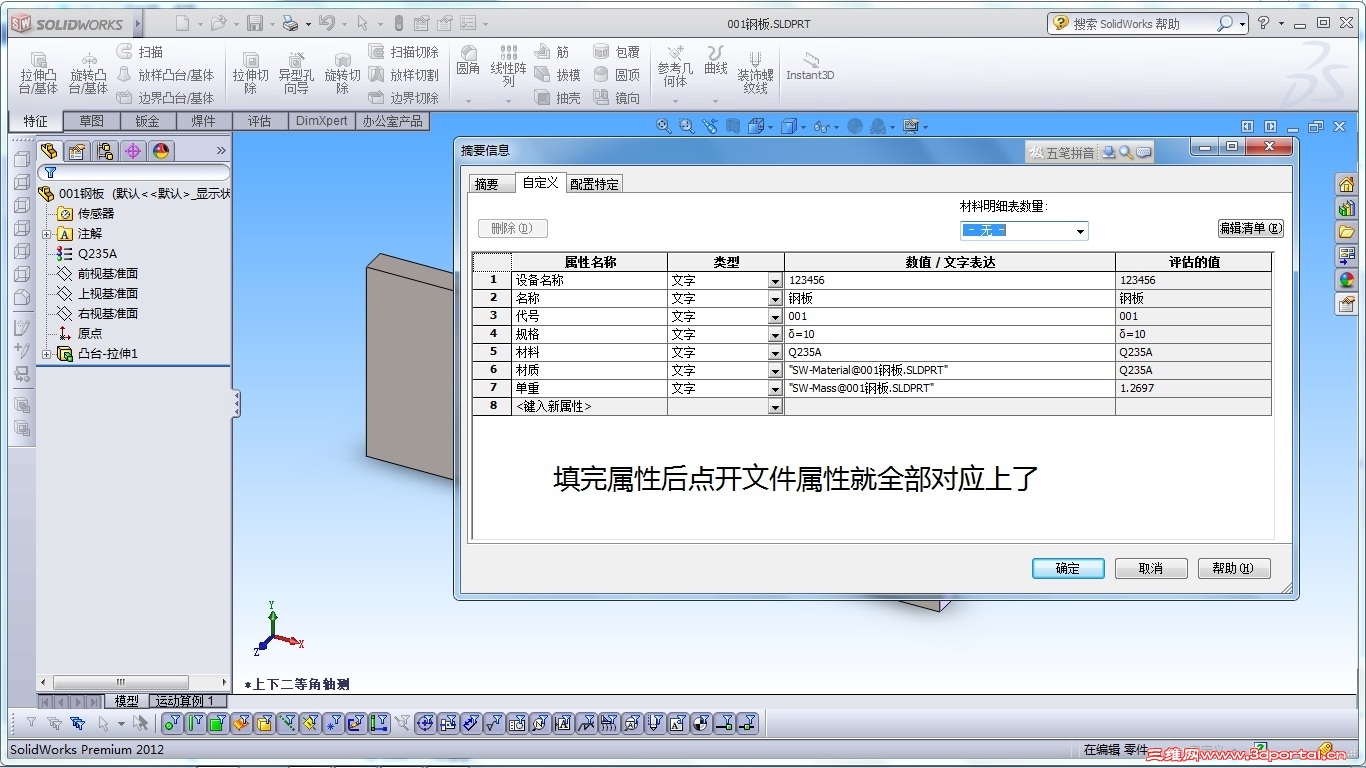The height and width of the screenshot is (768, 1366).
Task: Choose the 扫描切除 swept cut tool
Action: [403, 52]
